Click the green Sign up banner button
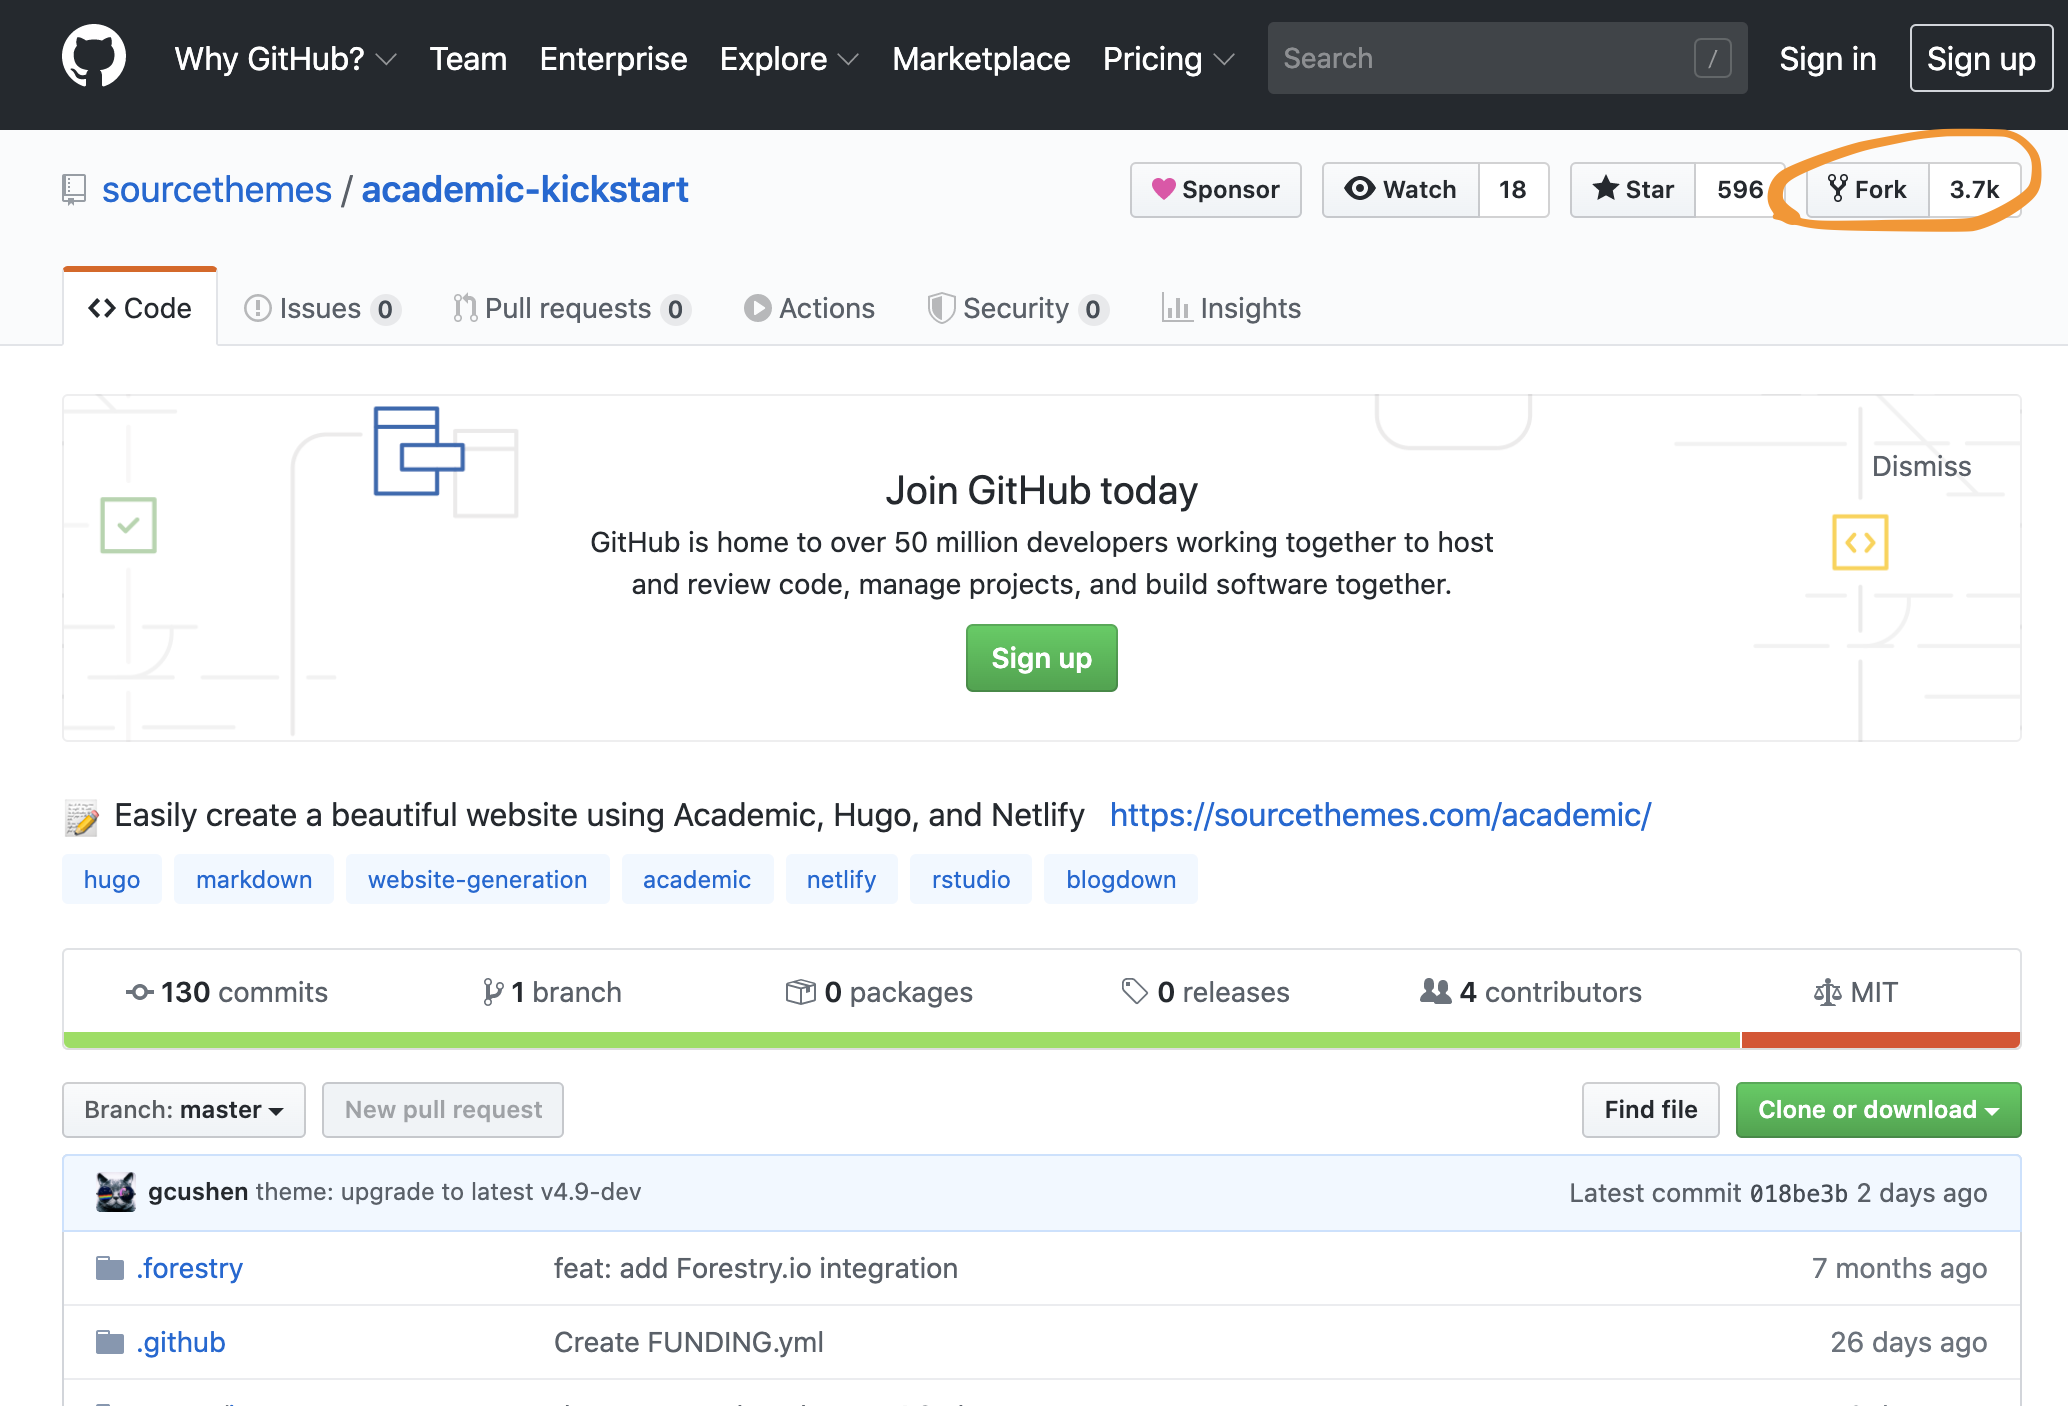 [x=1041, y=658]
